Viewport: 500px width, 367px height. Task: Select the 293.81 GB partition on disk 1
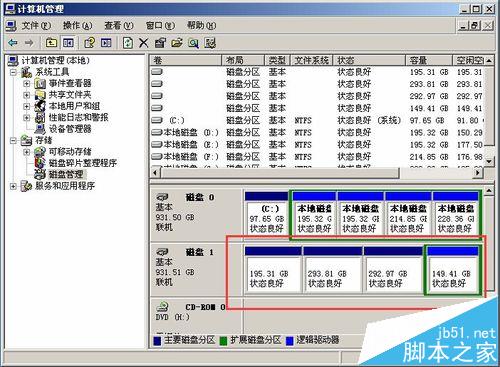(x=332, y=269)
